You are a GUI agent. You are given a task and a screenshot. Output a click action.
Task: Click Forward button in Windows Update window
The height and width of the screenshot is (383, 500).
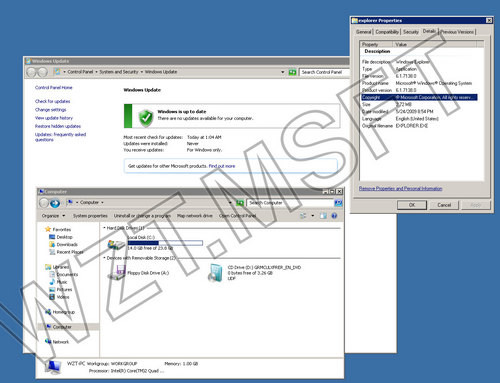click(42, 72)
